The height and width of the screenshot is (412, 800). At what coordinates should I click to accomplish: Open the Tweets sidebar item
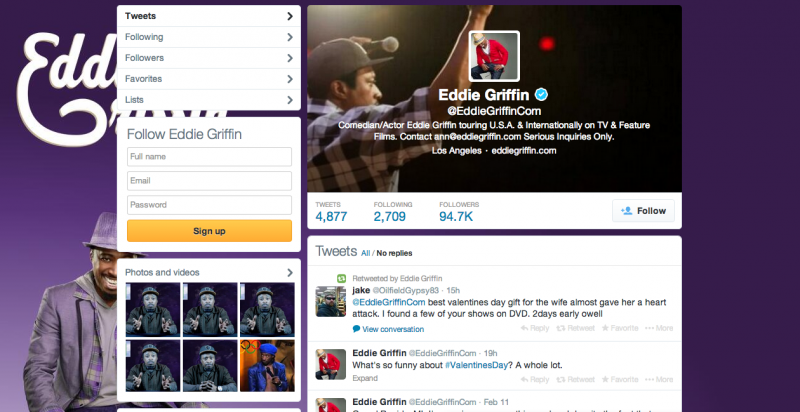click(x=209, y=16)
